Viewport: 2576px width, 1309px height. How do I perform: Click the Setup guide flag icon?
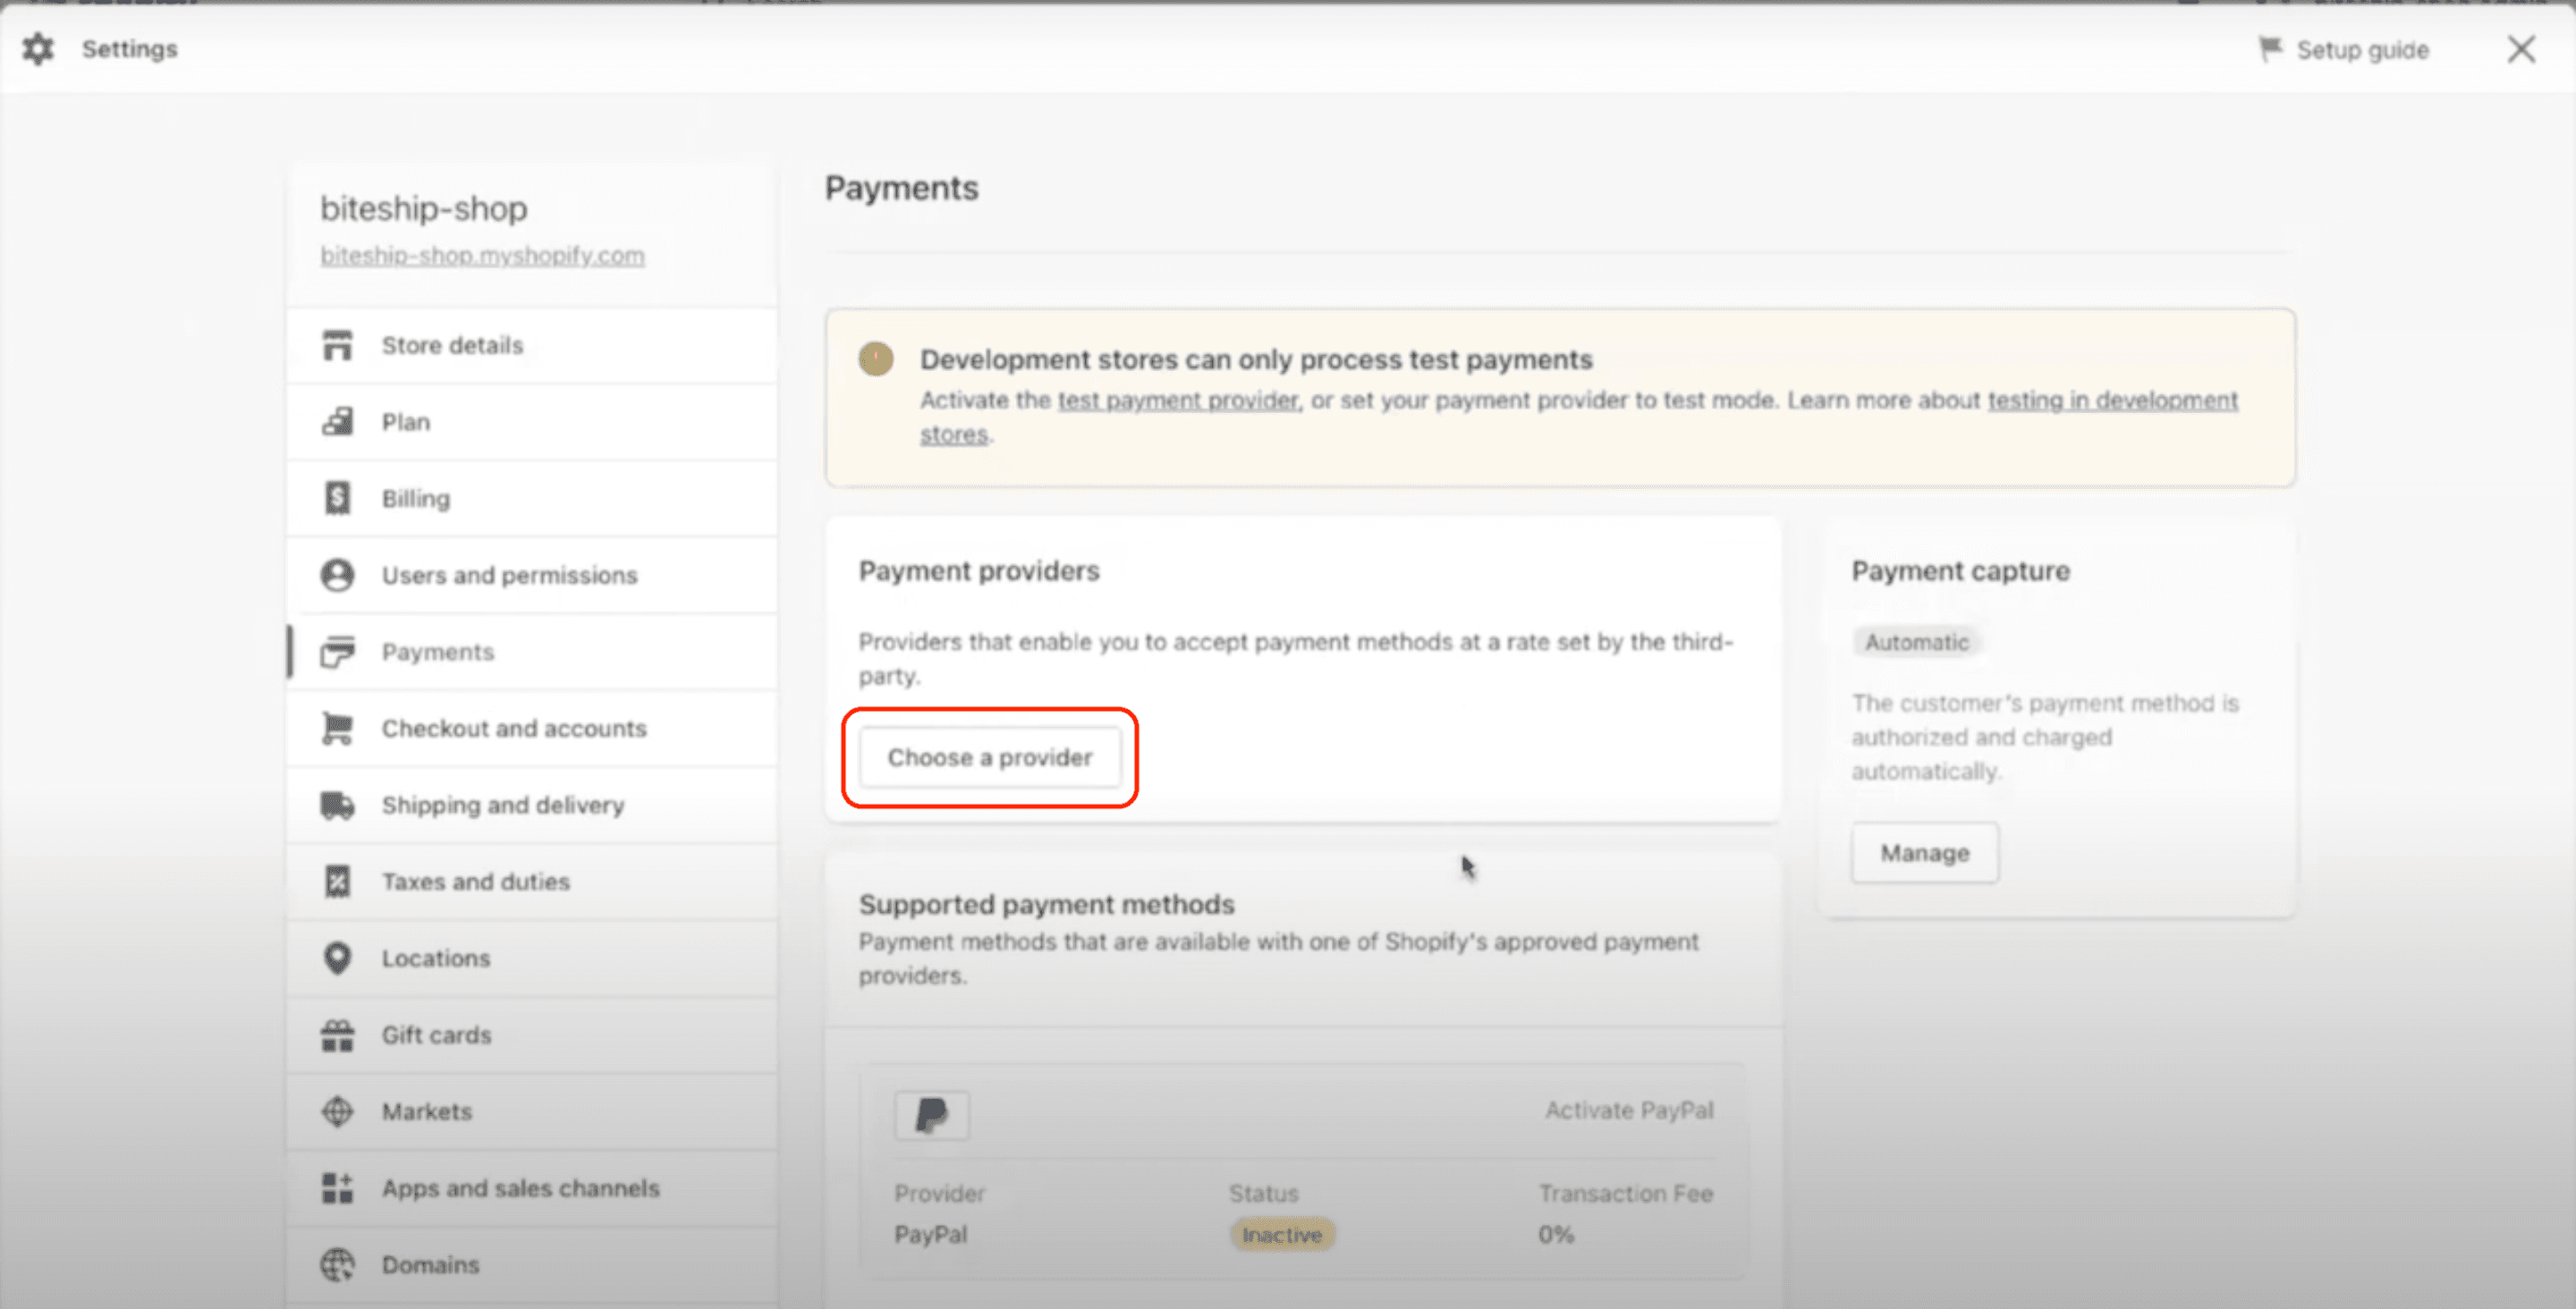(2270, 49)
